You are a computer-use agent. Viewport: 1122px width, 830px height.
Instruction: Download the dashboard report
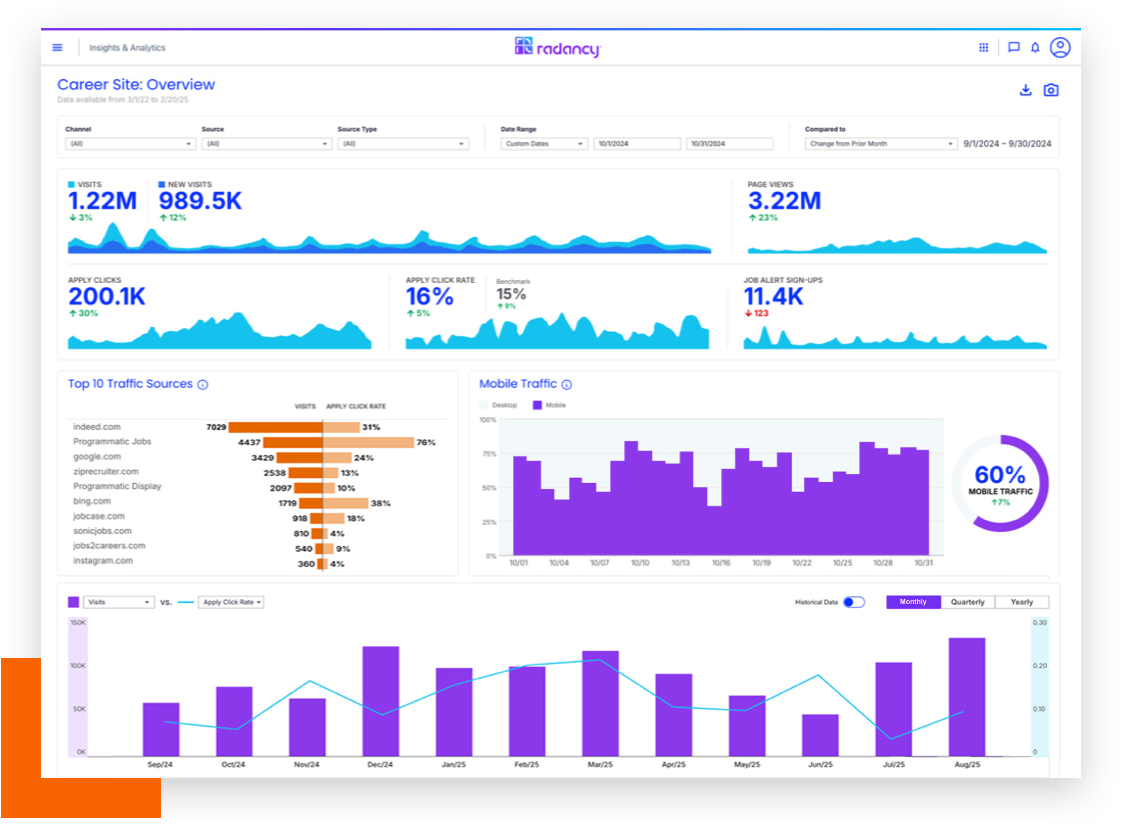1025,90
